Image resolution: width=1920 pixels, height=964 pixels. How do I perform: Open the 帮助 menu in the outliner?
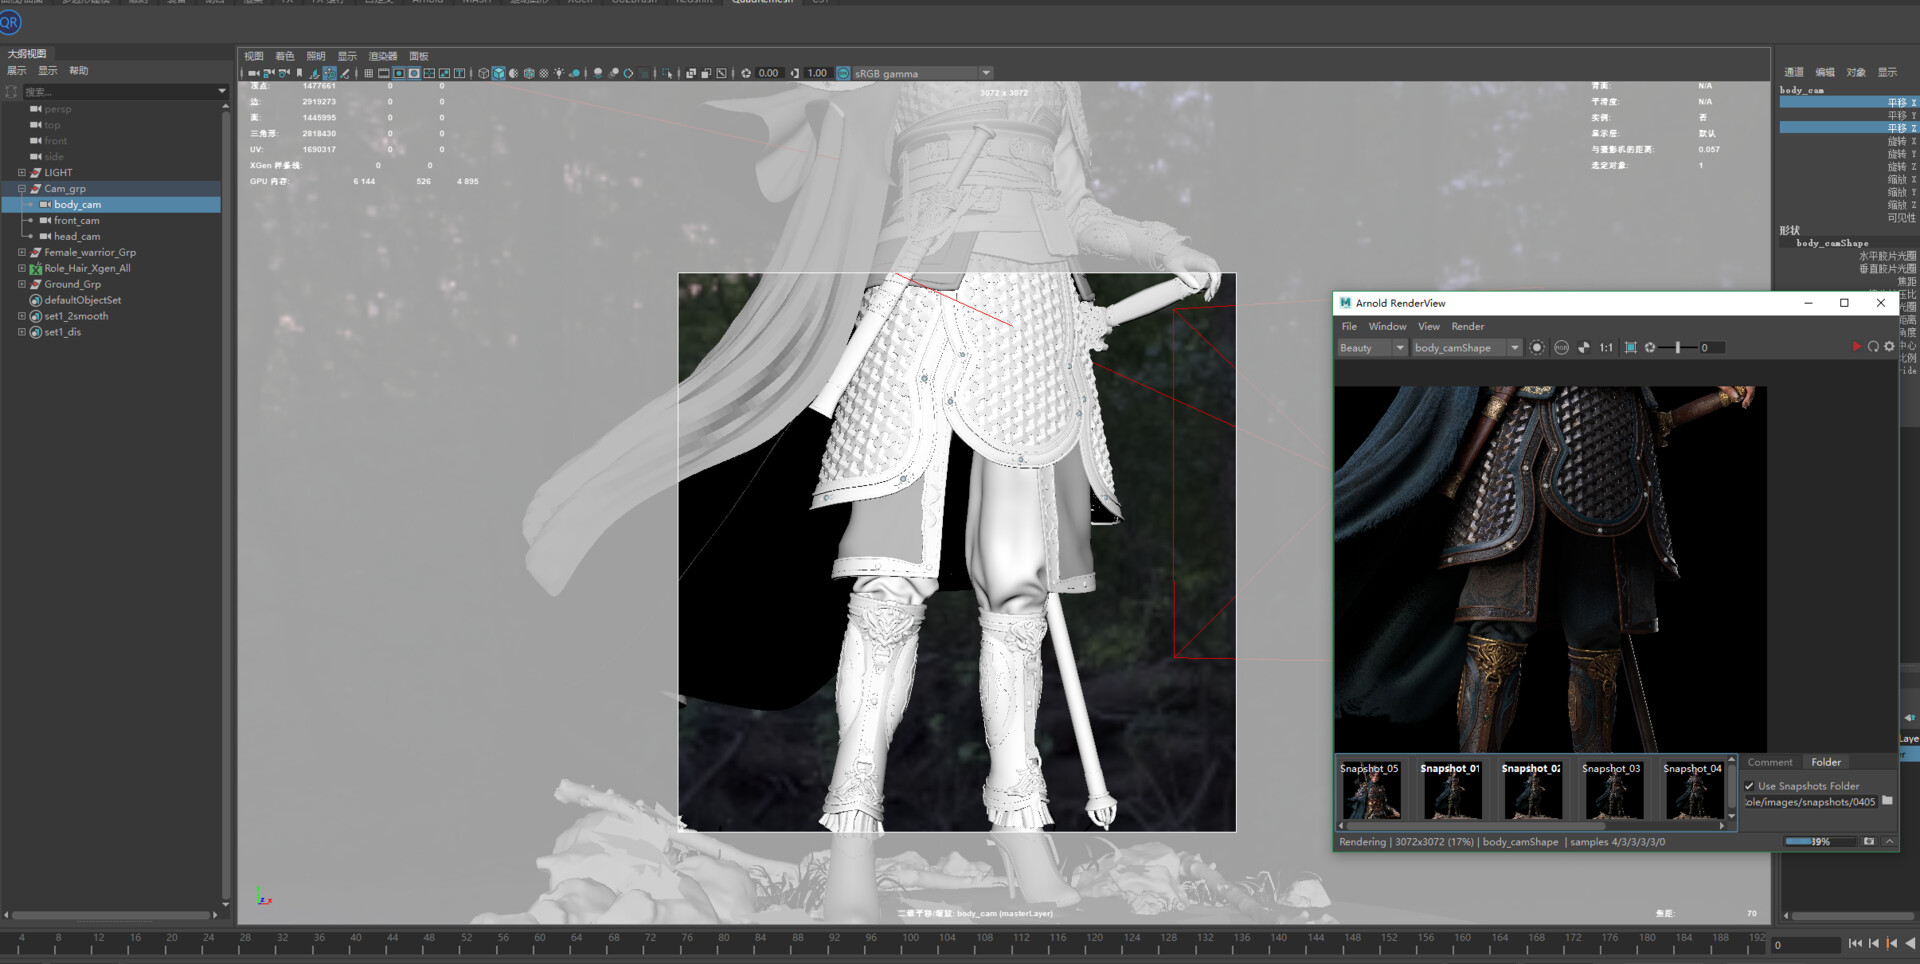click(x=79, y=71)
